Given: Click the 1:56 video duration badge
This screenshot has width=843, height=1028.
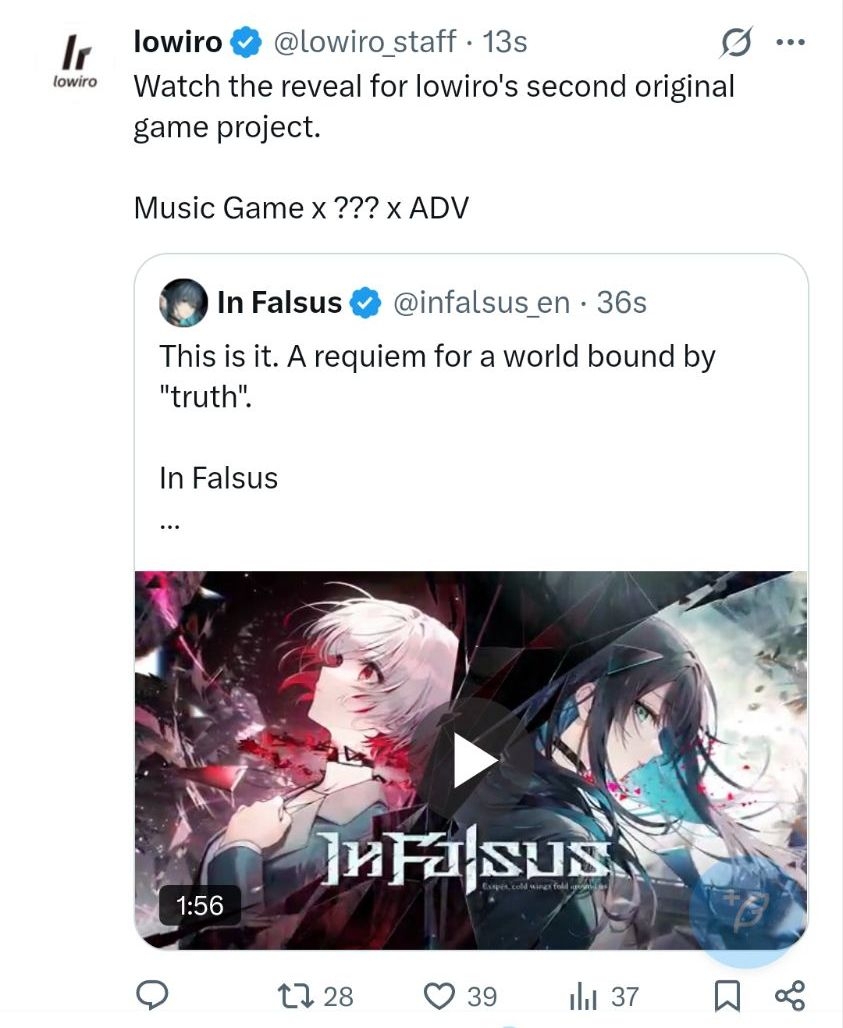Looking at the screenshot, I should tap(200, 905).
